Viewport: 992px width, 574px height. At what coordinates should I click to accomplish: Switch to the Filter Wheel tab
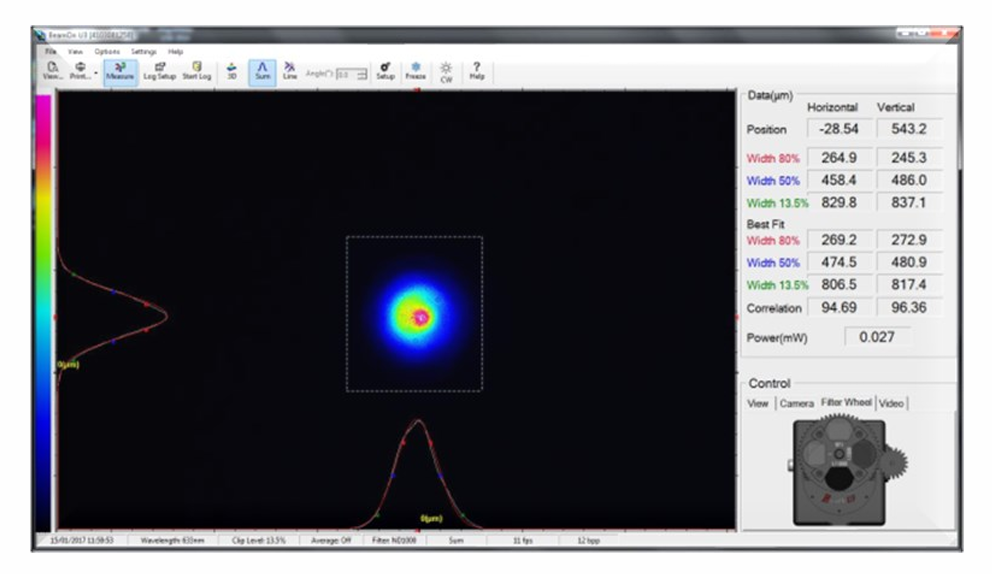click(846, 402)
